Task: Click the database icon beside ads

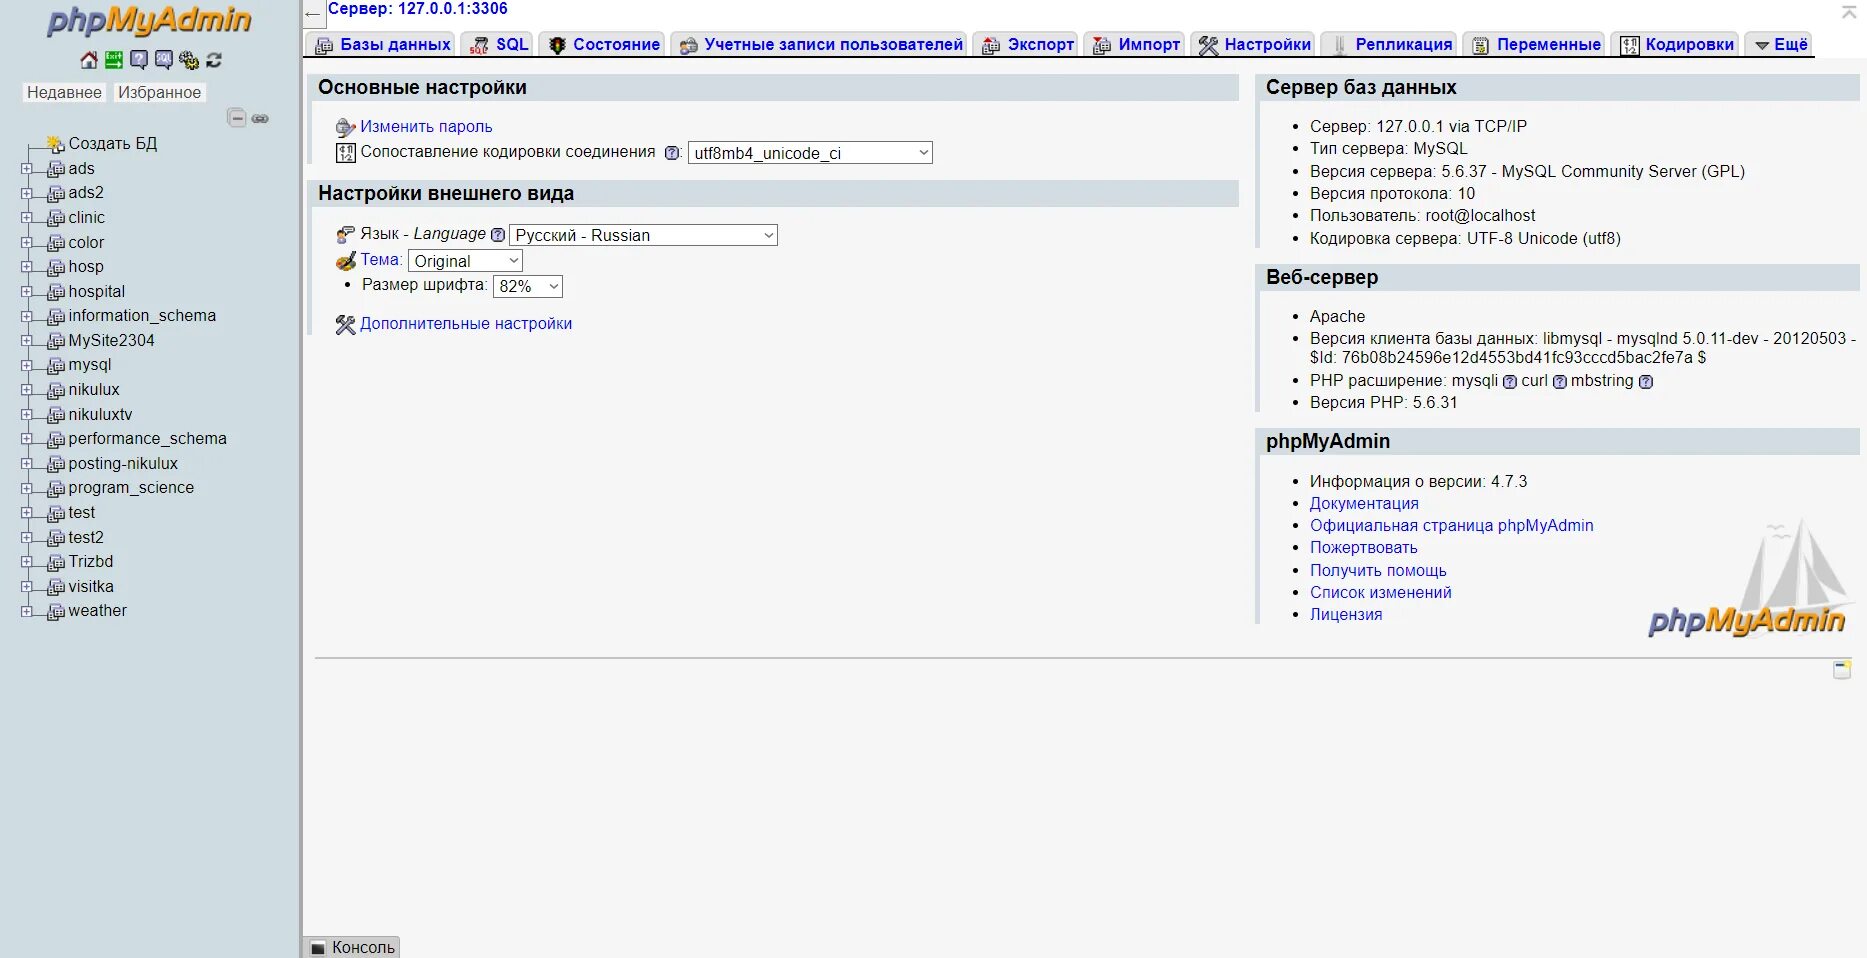Action: (x=56, y=169)
